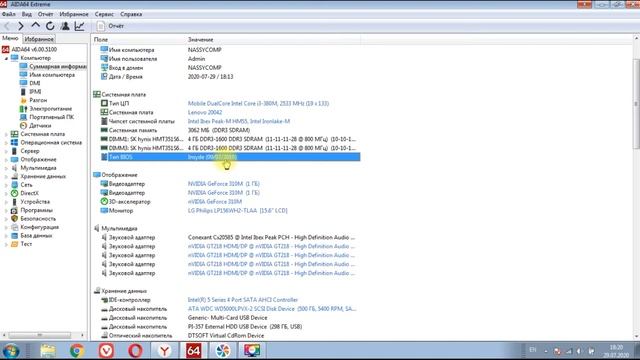Switch to the Избранное sidebar tab

(x=39, y=39)
